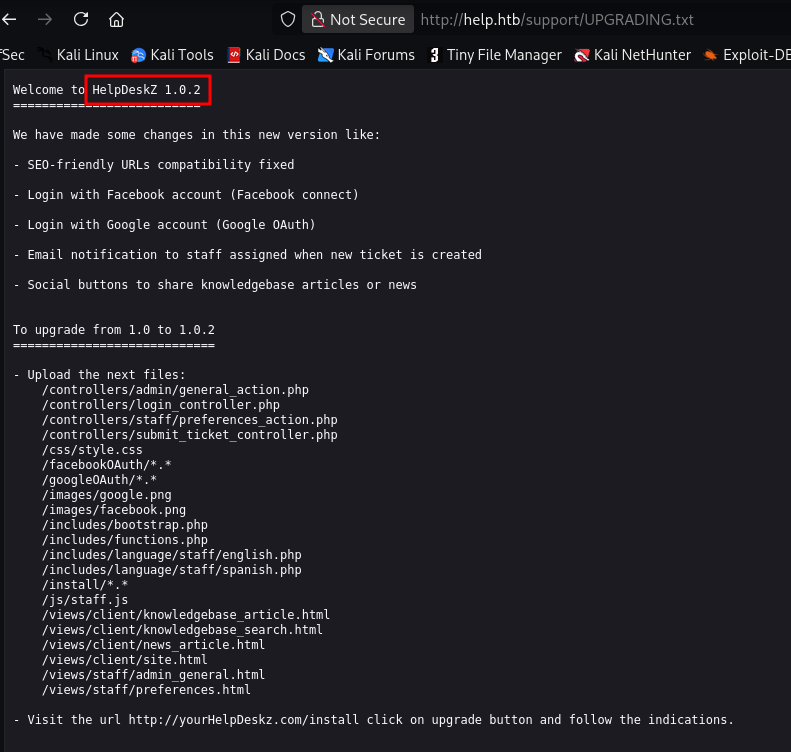Click '/images/facebook.png' path
This screenshot has height=752, width=791.
[114, 510]
